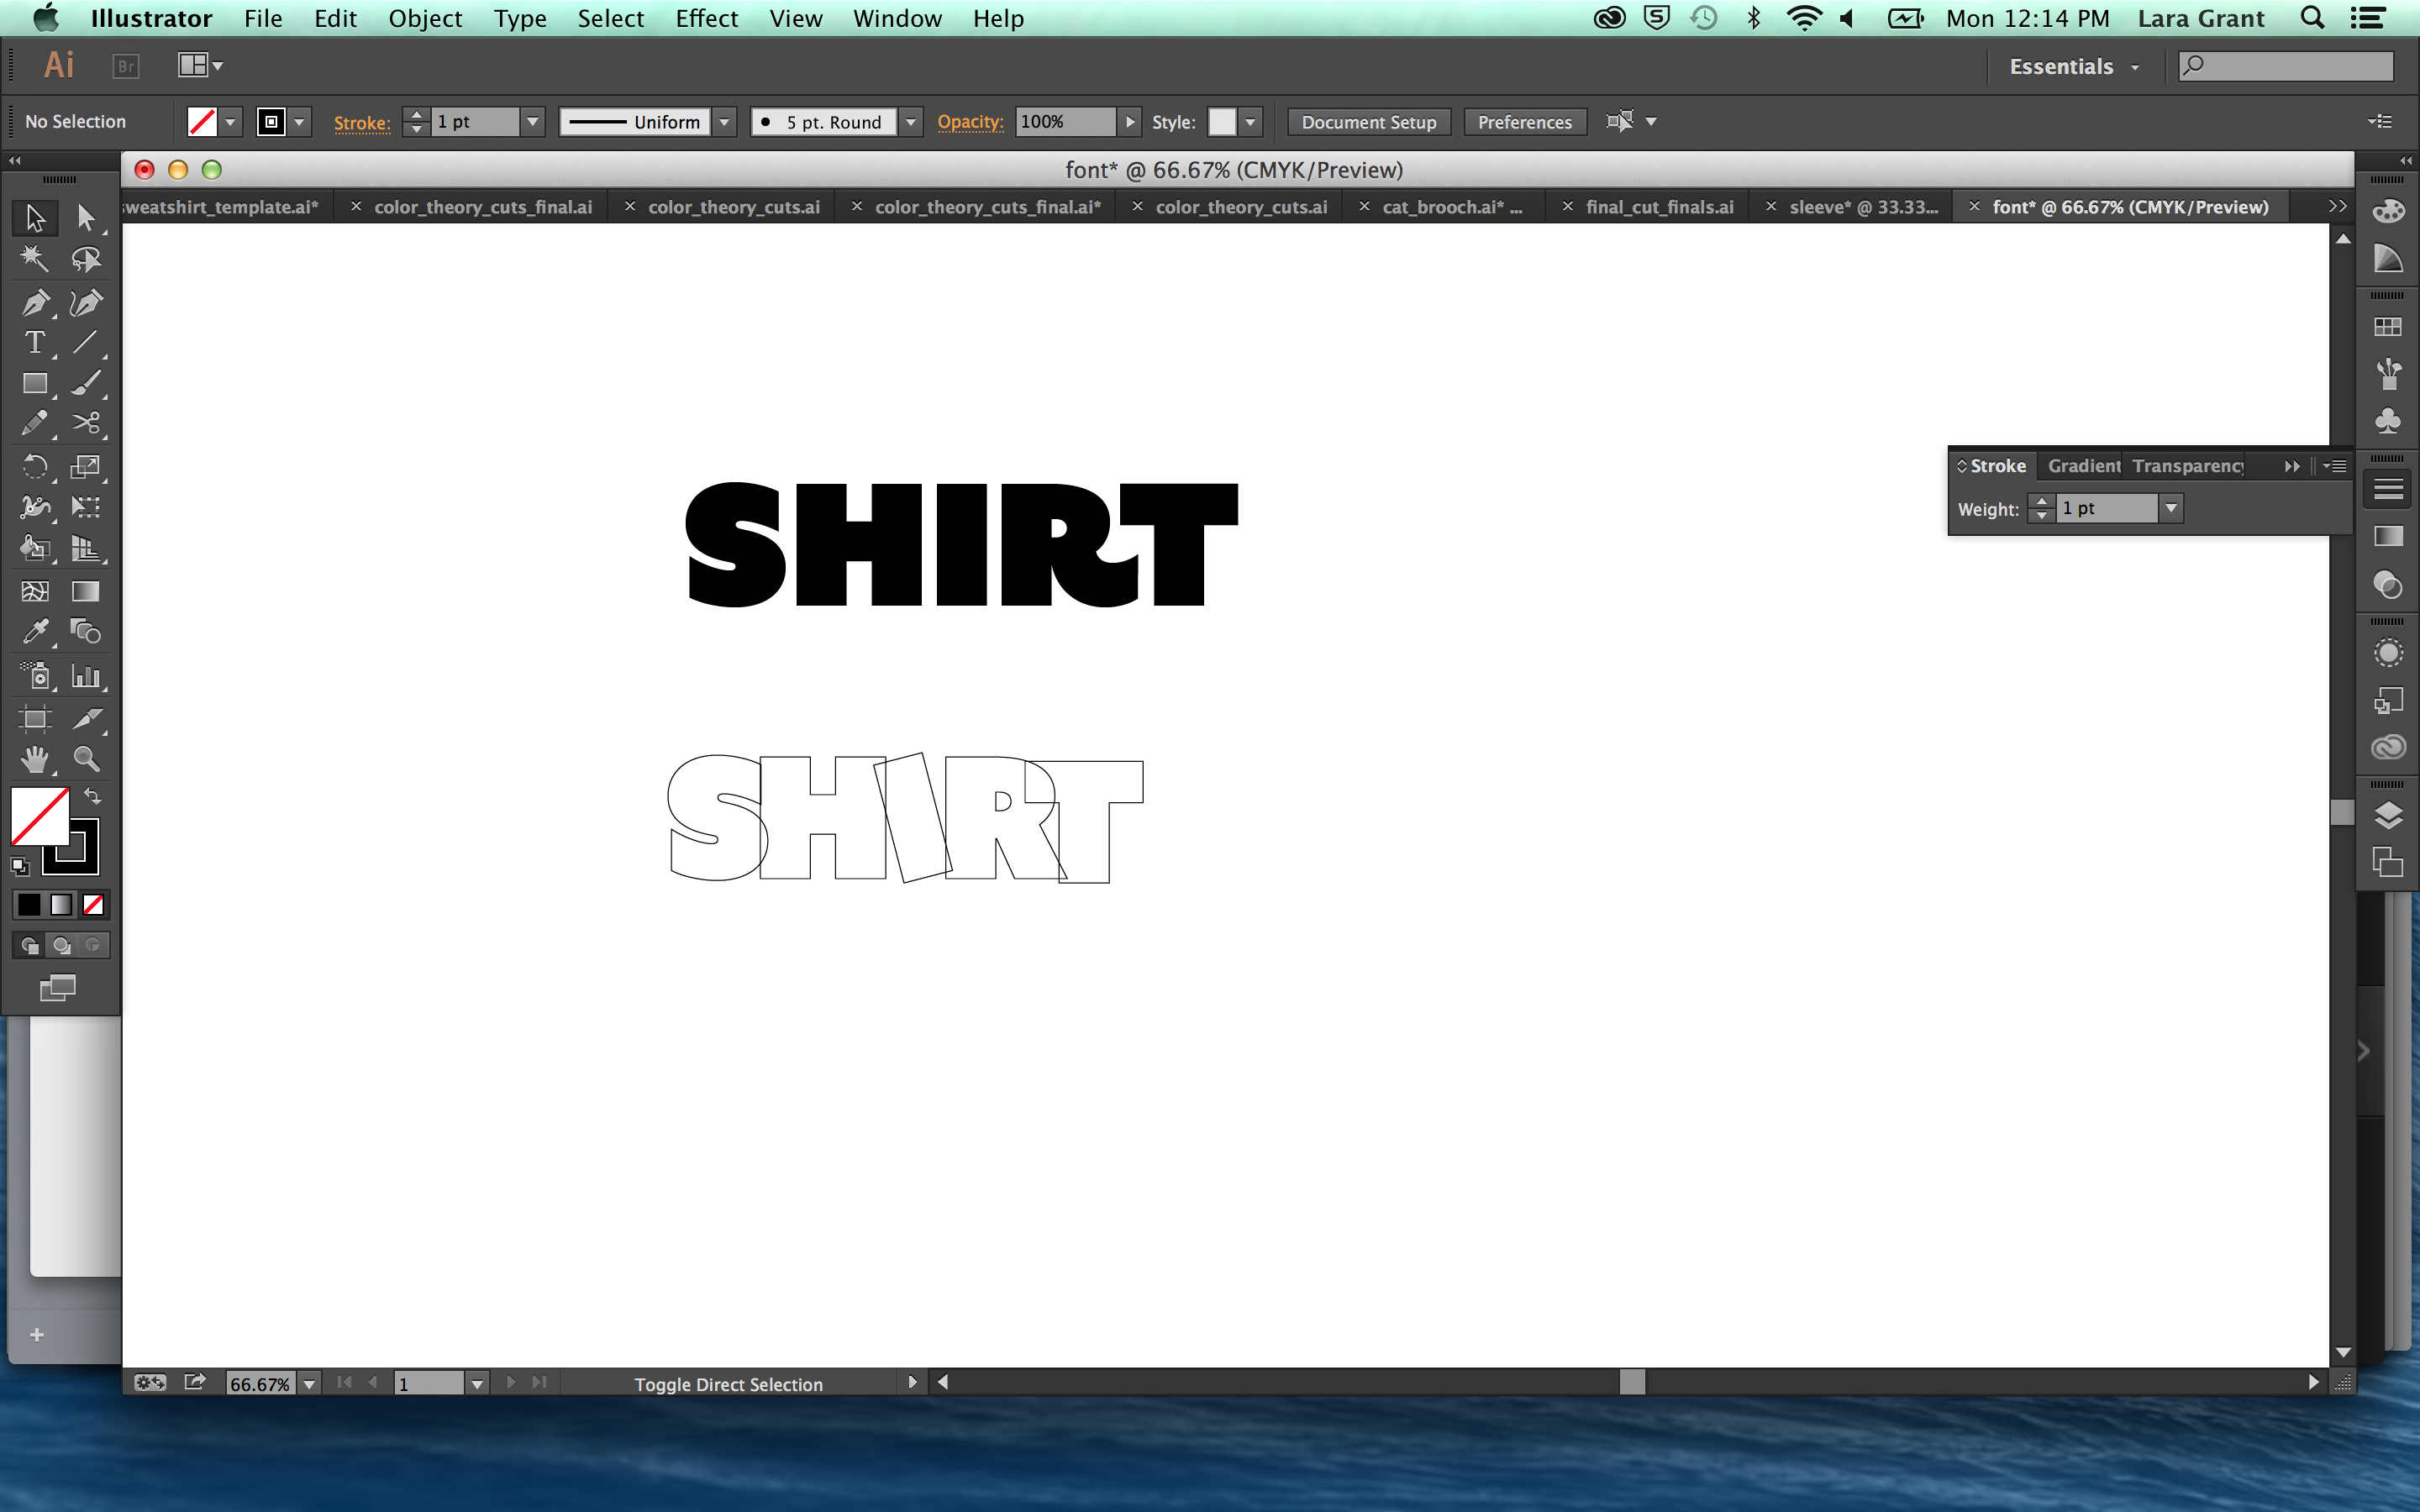Select the Zoom tool
This screenshot has width=2420, height=1512.
[x=86, y=760]
